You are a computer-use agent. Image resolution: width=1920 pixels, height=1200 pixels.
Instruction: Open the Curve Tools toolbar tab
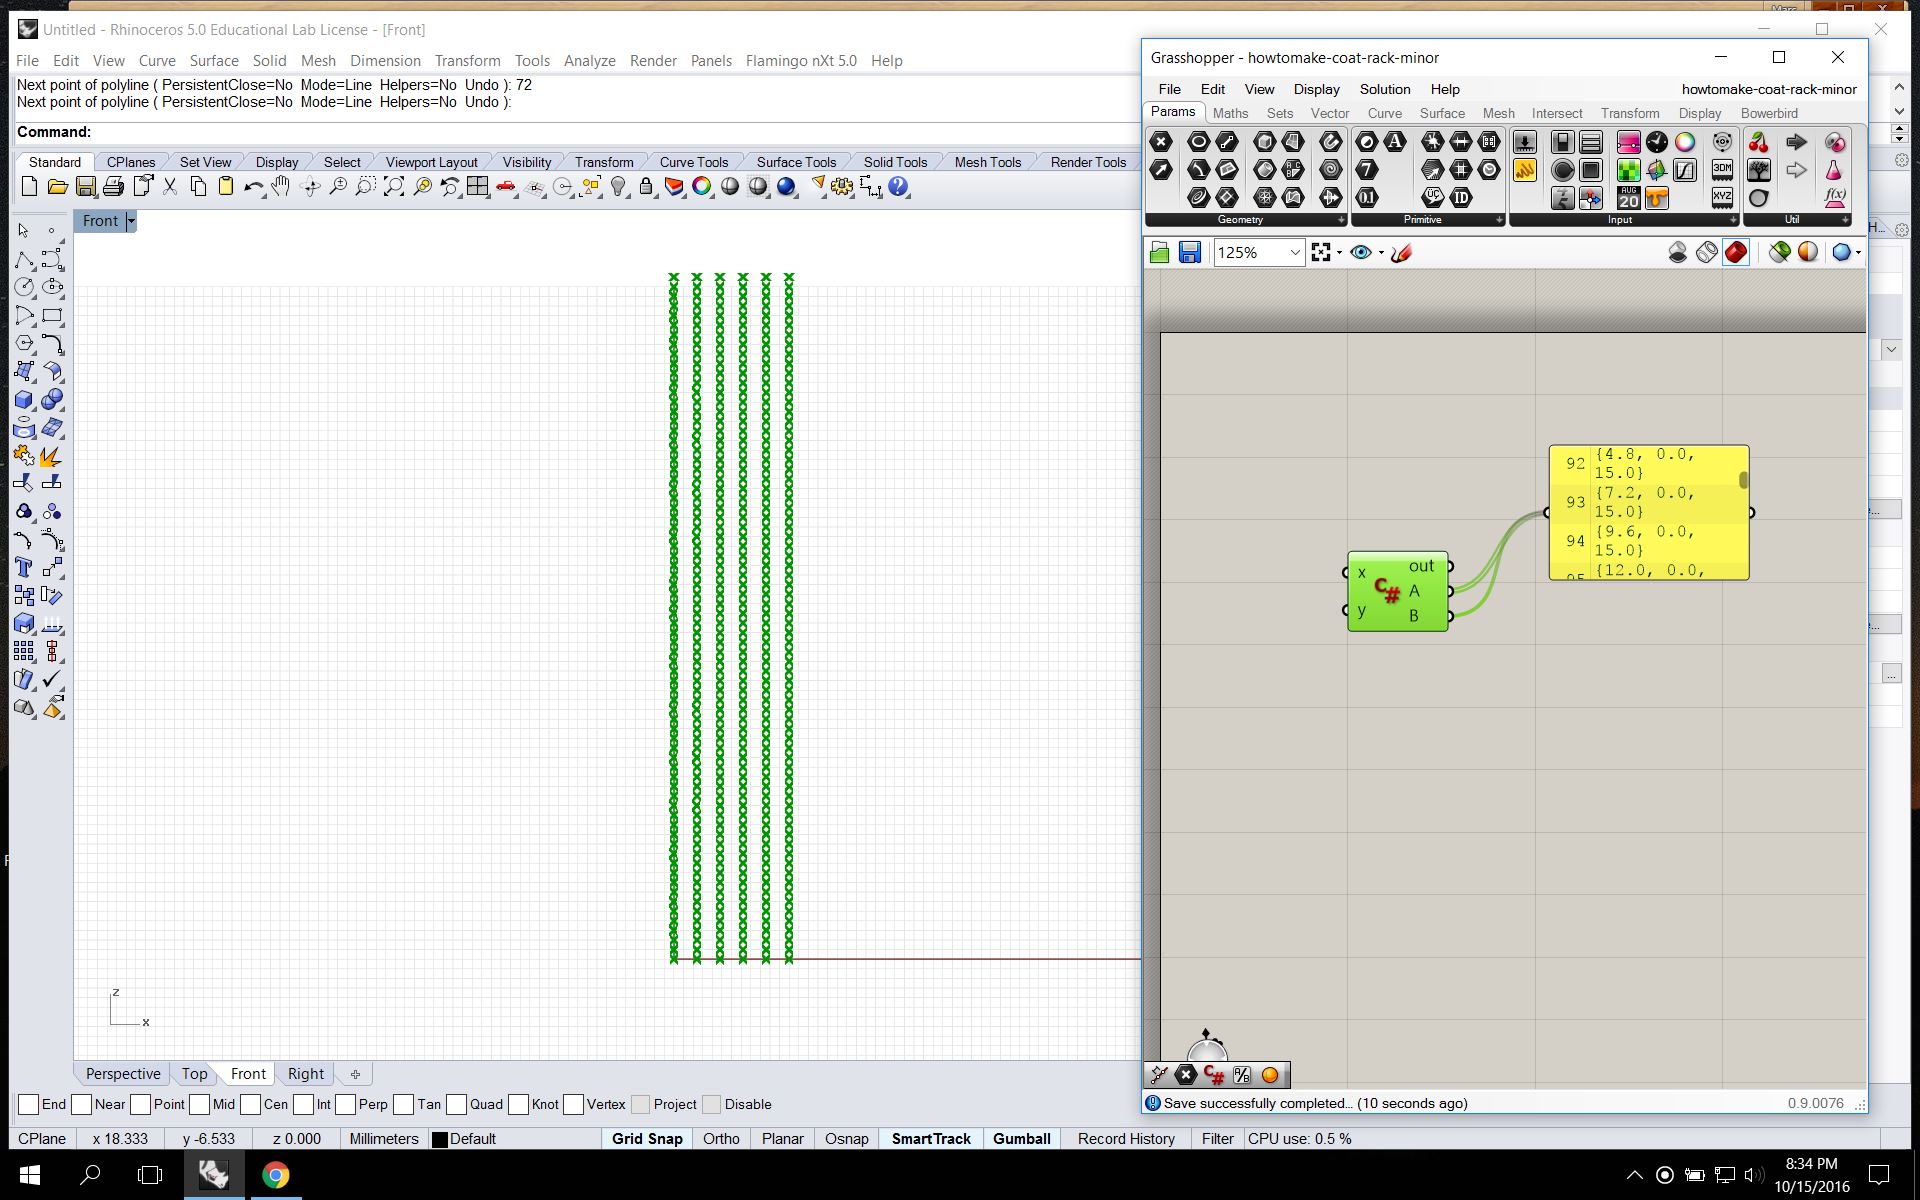tap(693, 162)
